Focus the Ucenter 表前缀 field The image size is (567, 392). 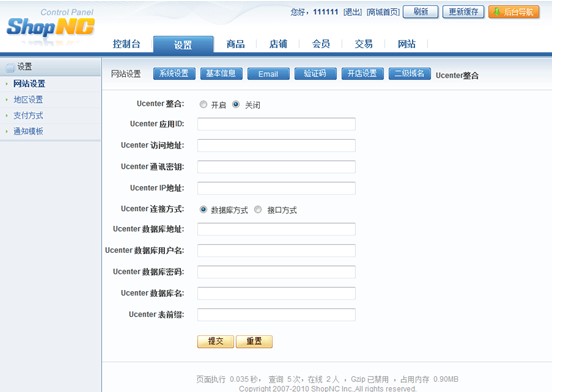pos(276,315)
